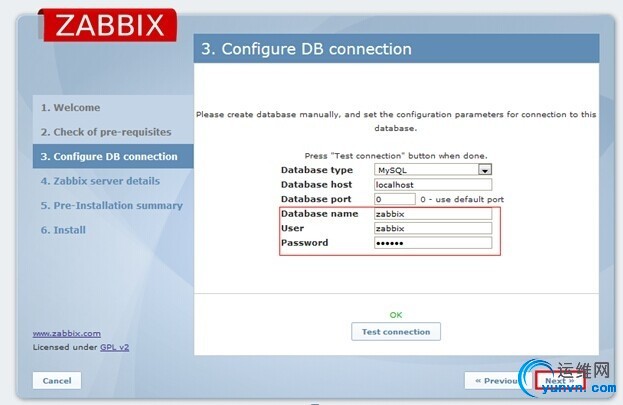
Task: Focus the User input field
Action: point(433,229)
